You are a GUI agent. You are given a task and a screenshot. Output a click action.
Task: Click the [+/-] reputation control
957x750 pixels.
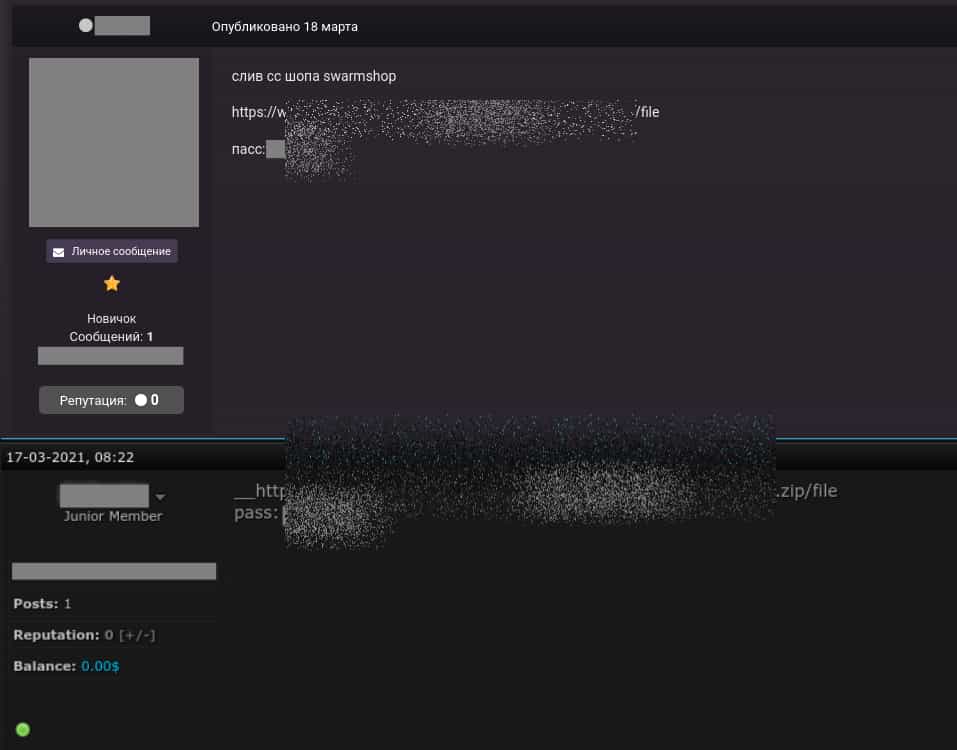click(x=137, y=635)
